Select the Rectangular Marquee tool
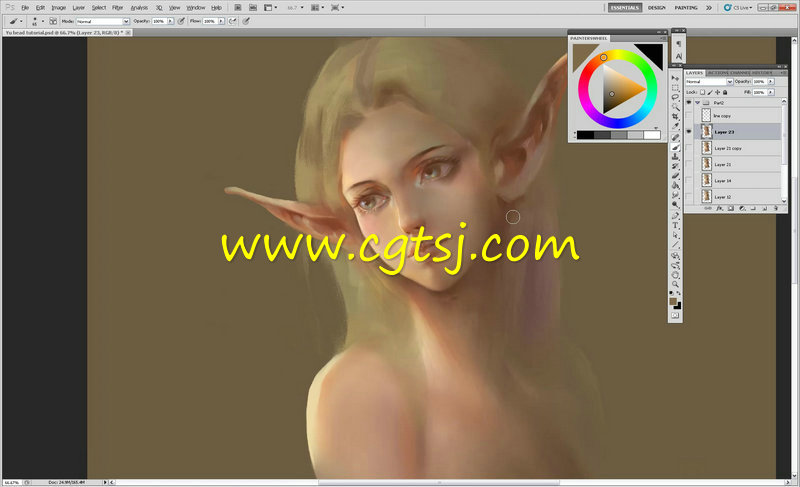This screenshot has width=800, height=487. click(x=675, y=88)
